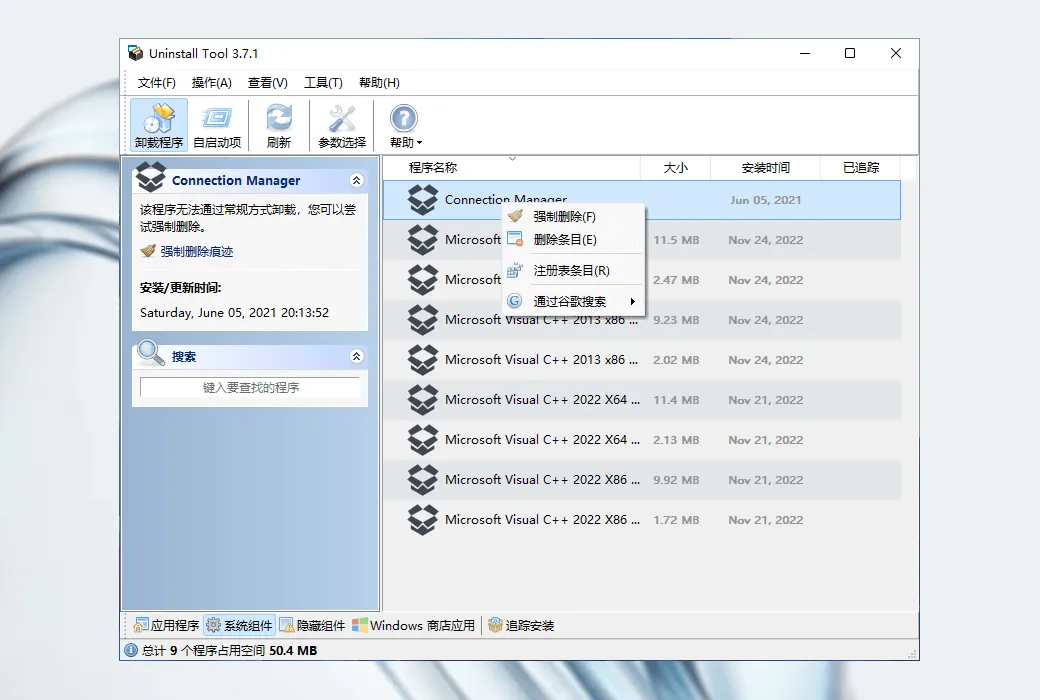Choose 强制删除(F) in context menu
This screenshot has width=1040, height=700.
point(574,216)
